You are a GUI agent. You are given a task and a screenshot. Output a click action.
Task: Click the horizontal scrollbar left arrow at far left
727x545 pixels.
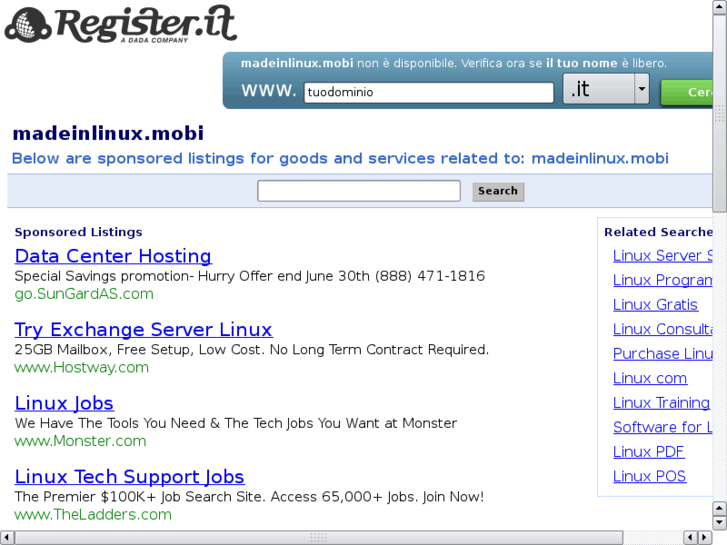(7, 538)
